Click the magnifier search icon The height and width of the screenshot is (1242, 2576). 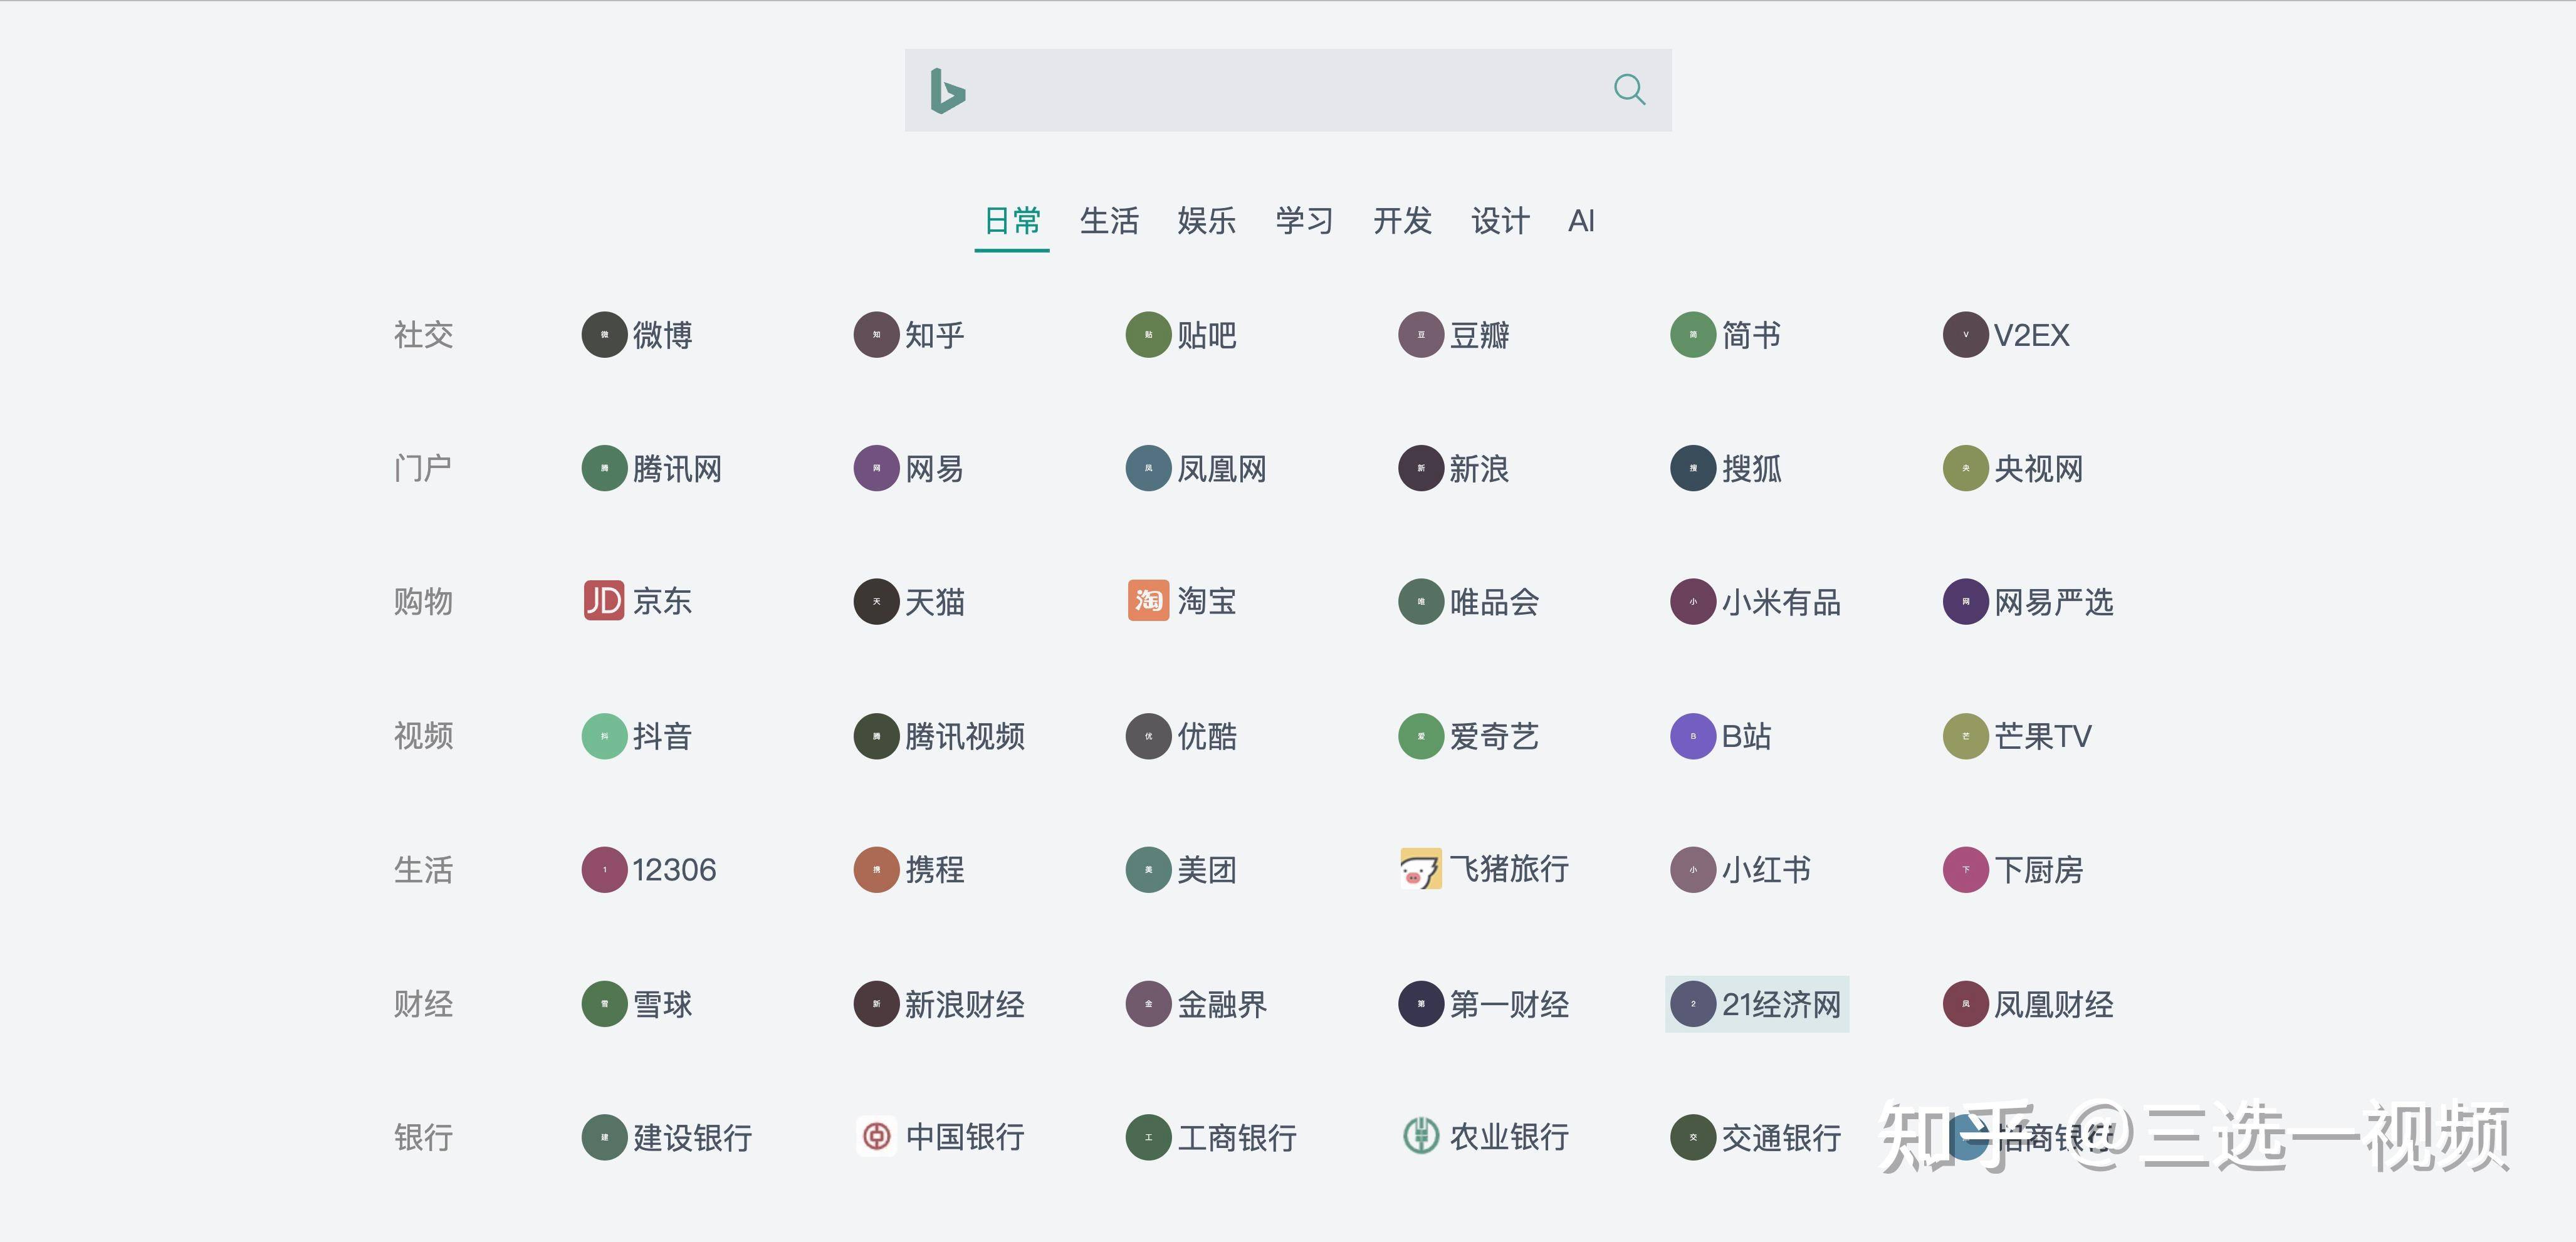click(x=1629, y=89)
